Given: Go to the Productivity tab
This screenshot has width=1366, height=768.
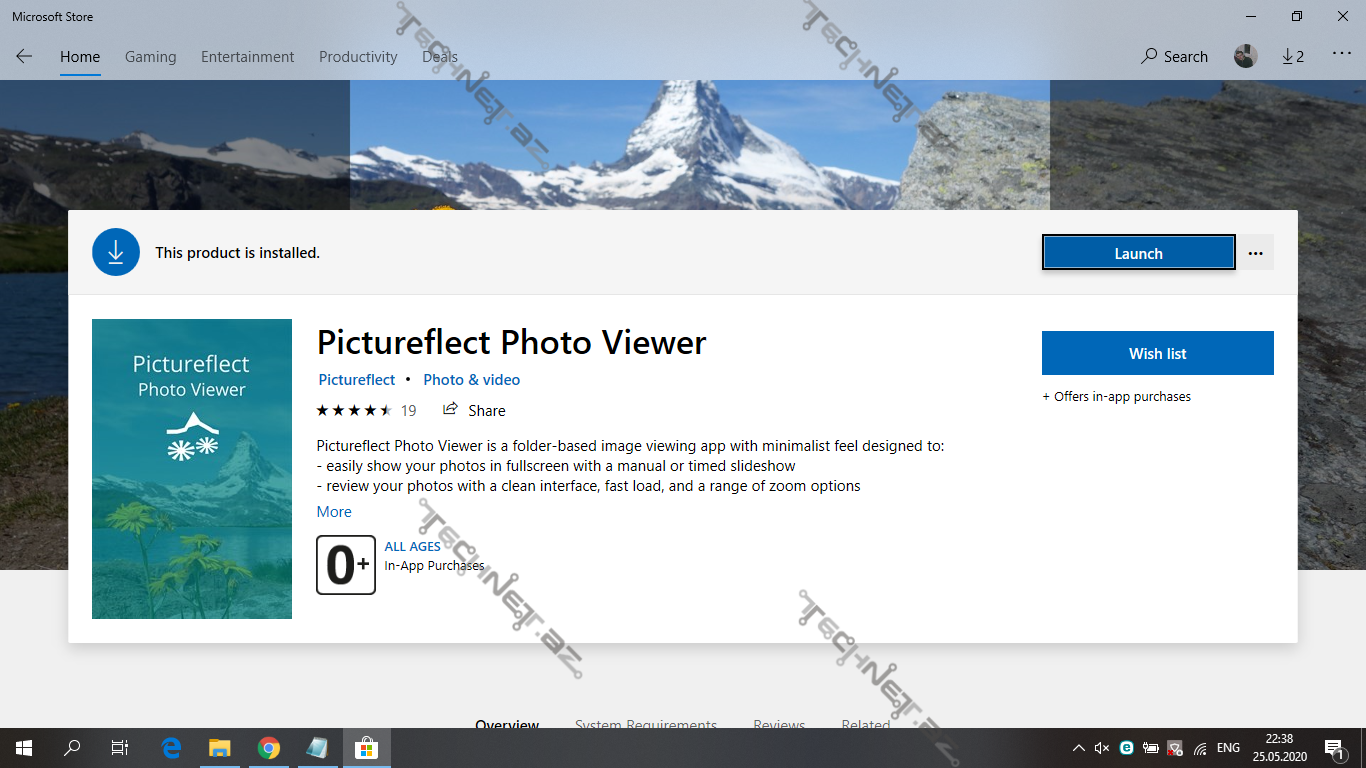Looking at the screenshot, I should pos(358,57).
